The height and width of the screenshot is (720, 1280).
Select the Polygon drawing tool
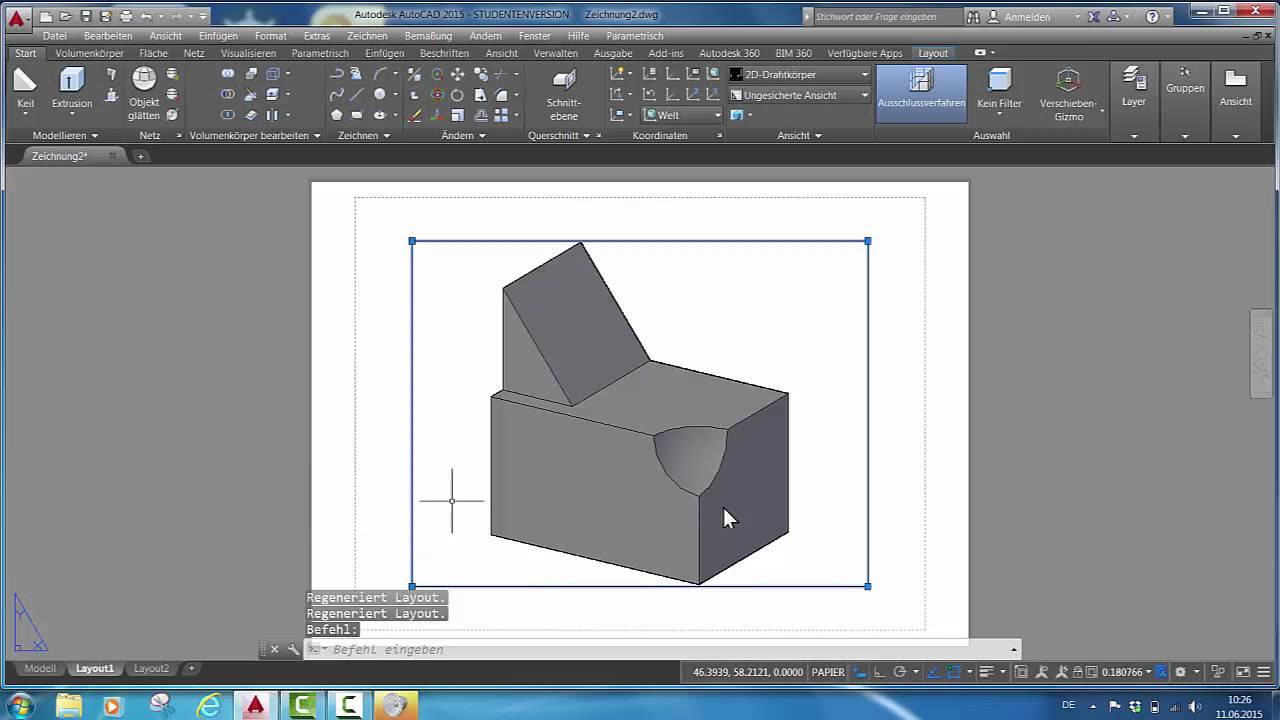337,115
